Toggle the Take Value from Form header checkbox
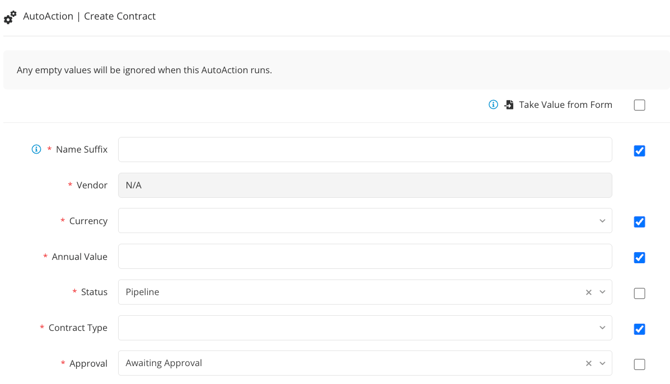 coord(639,105)
